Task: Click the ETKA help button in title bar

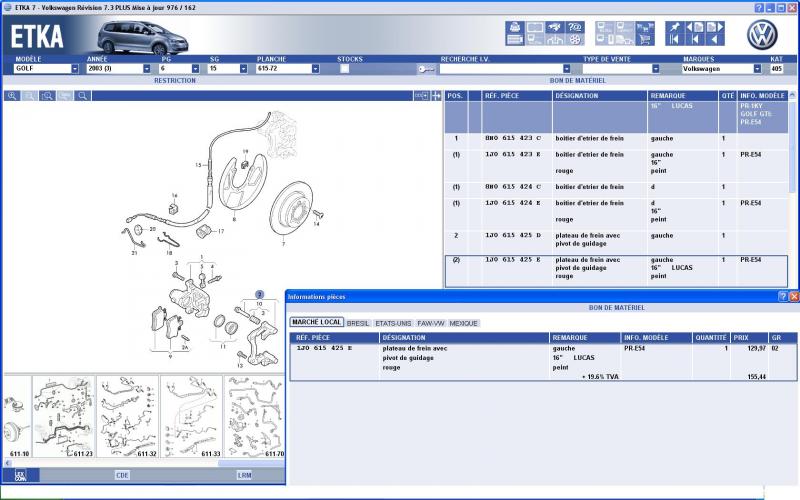Action: coord(759,8)
